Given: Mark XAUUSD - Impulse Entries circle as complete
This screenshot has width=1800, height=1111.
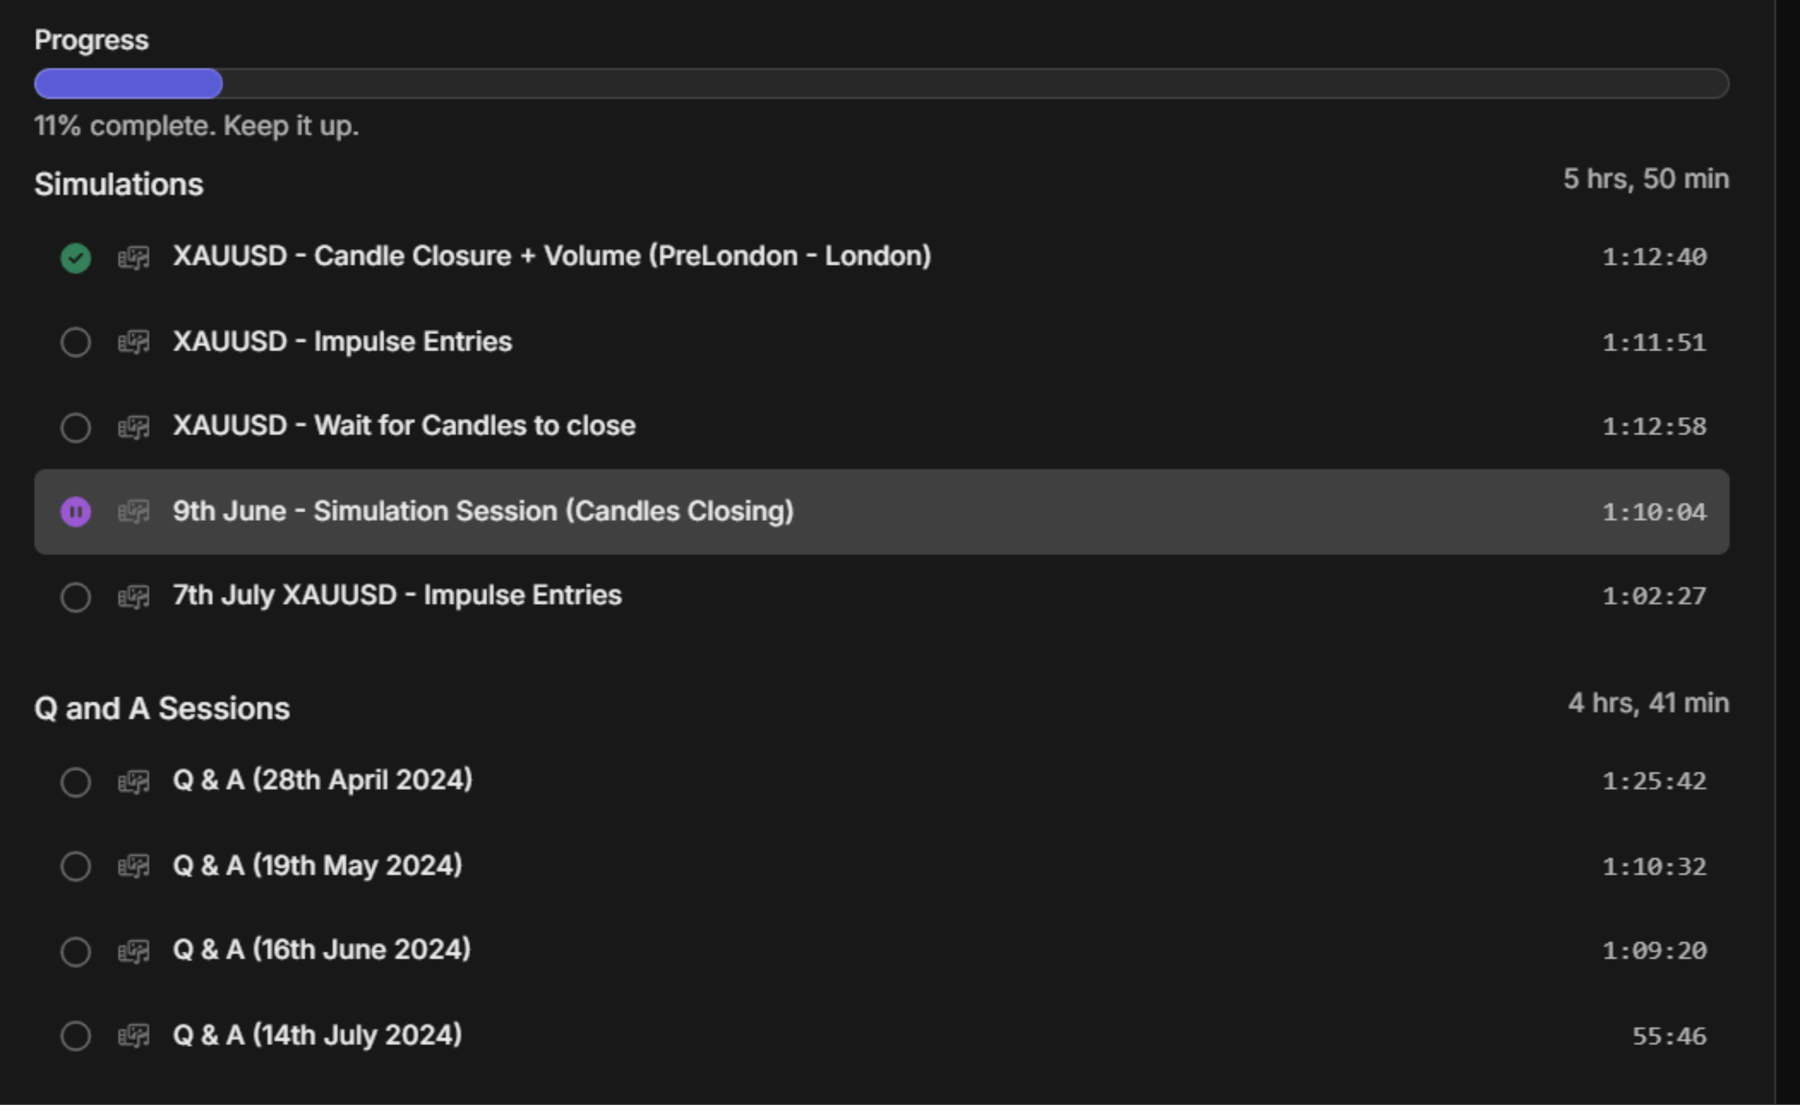Looking at the screenshot, I should [x=75, y=343].
